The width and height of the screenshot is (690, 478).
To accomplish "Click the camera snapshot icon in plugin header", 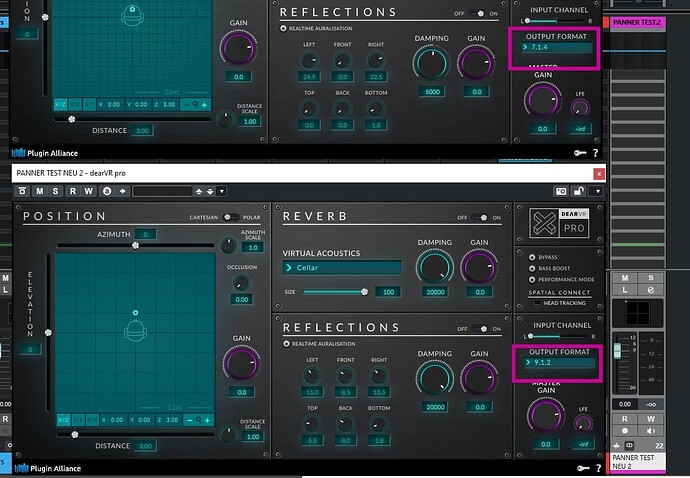I will [x=561, y=191].
